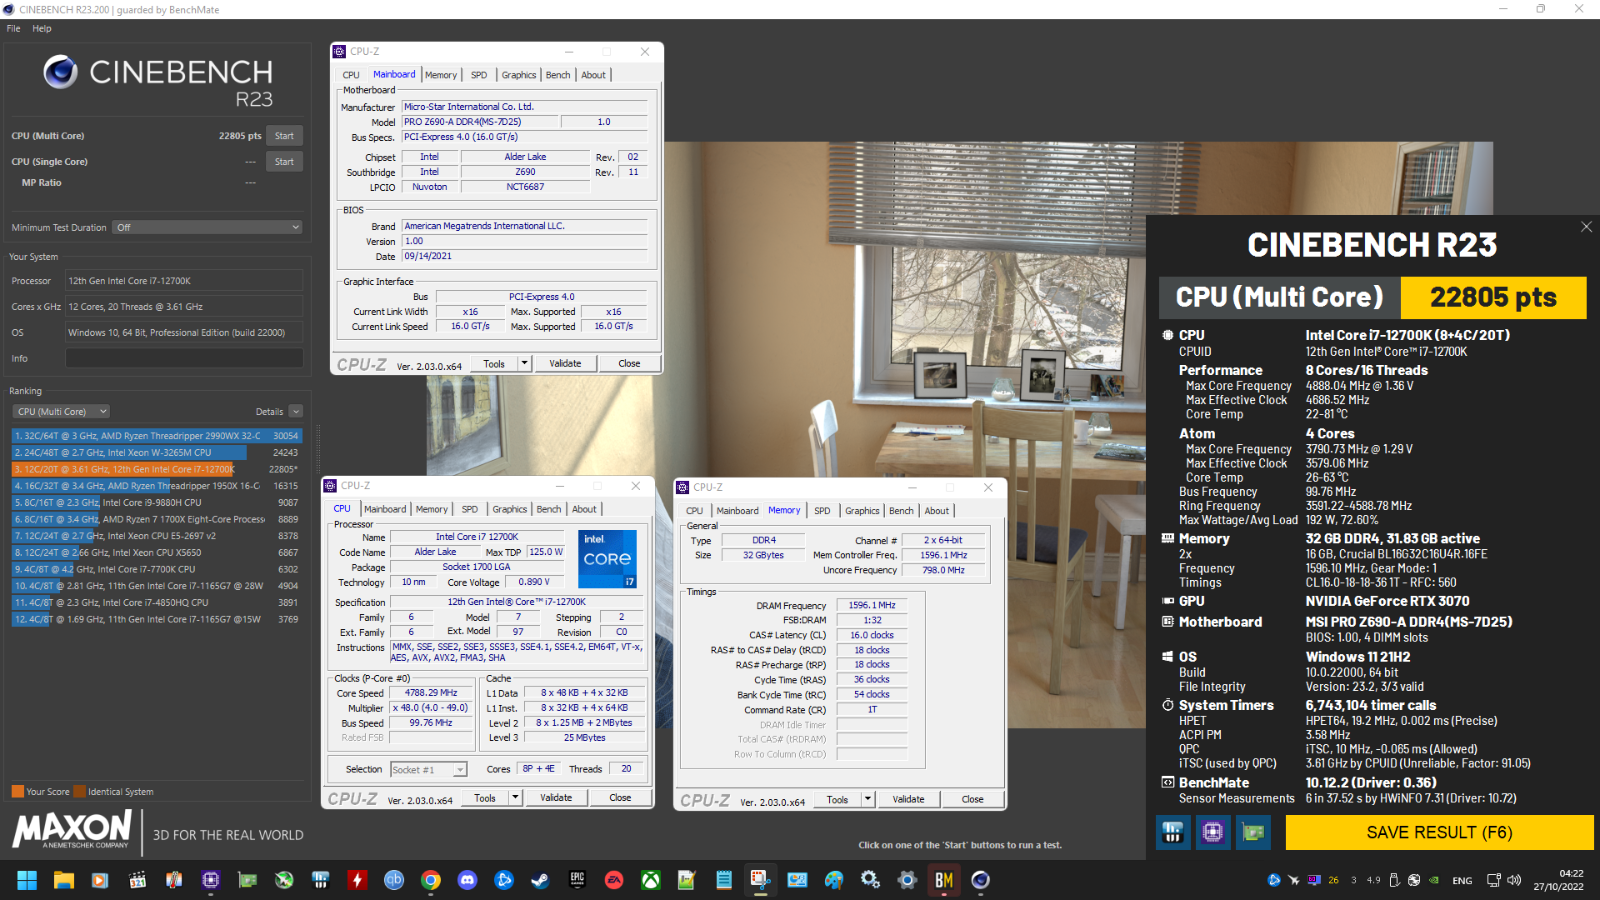The image size is (1600, 900).
Task: Click the 22805 pts score in BenchMate panel
Action: (x=1493, y=297)
